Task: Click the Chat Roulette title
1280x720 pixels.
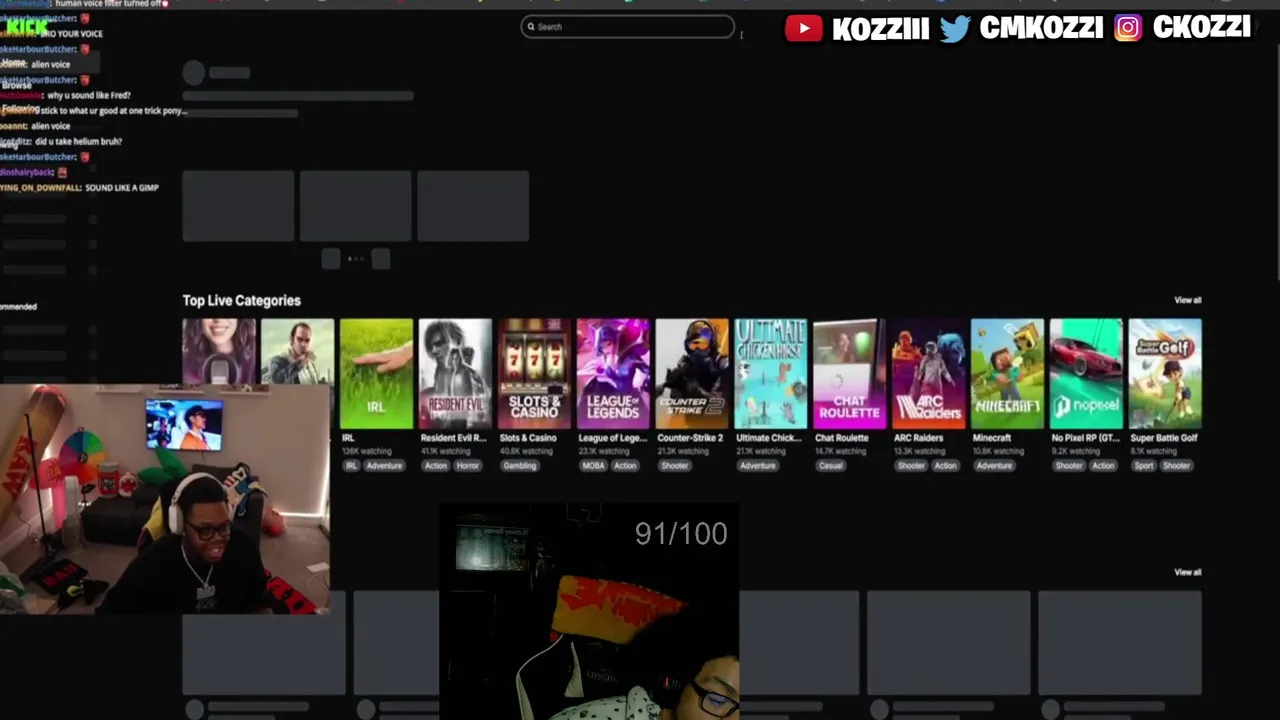Action: tap(842, 438)
